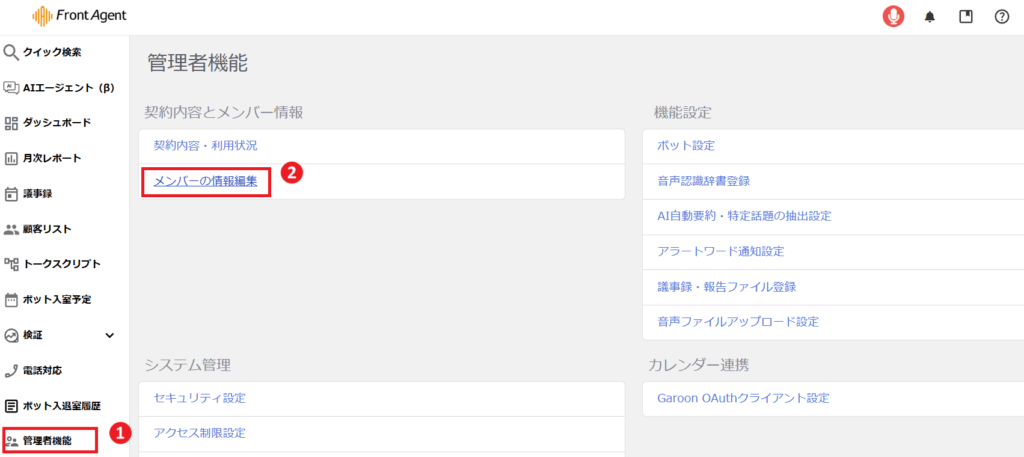Click the ダッシュボード grid icon

11,123
